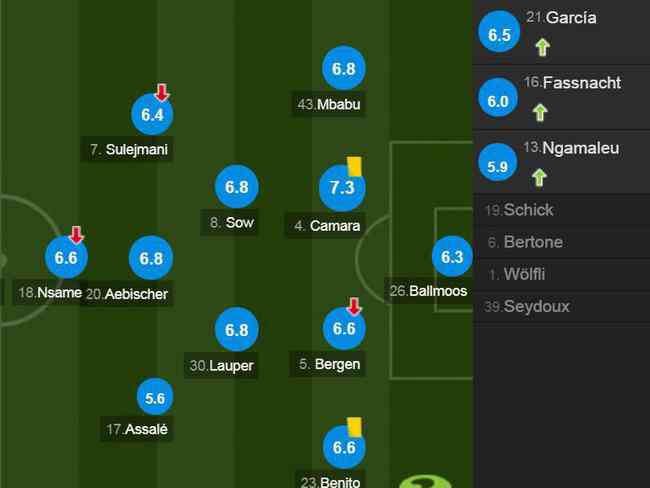Click the 30. Lauper name label
The image size is (650, 488).
tap(221, 366)
